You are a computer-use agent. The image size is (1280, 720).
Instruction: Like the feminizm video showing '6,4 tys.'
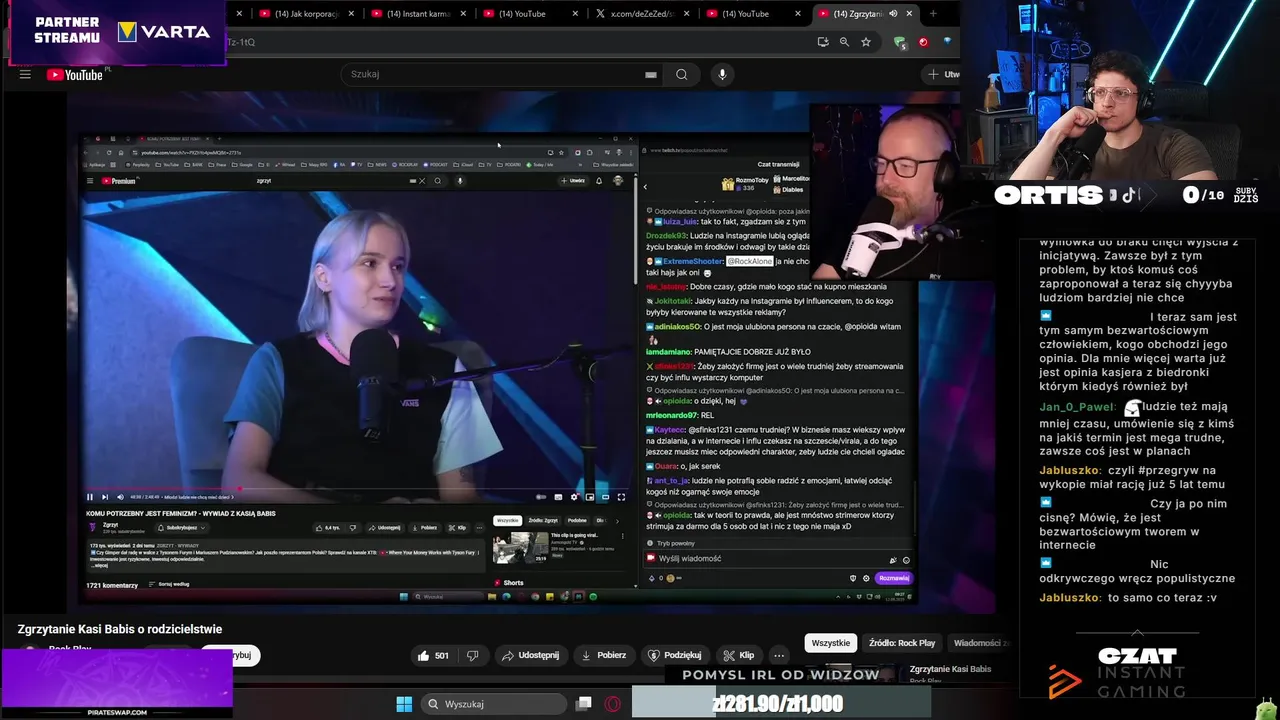click(x=328, y=528)
